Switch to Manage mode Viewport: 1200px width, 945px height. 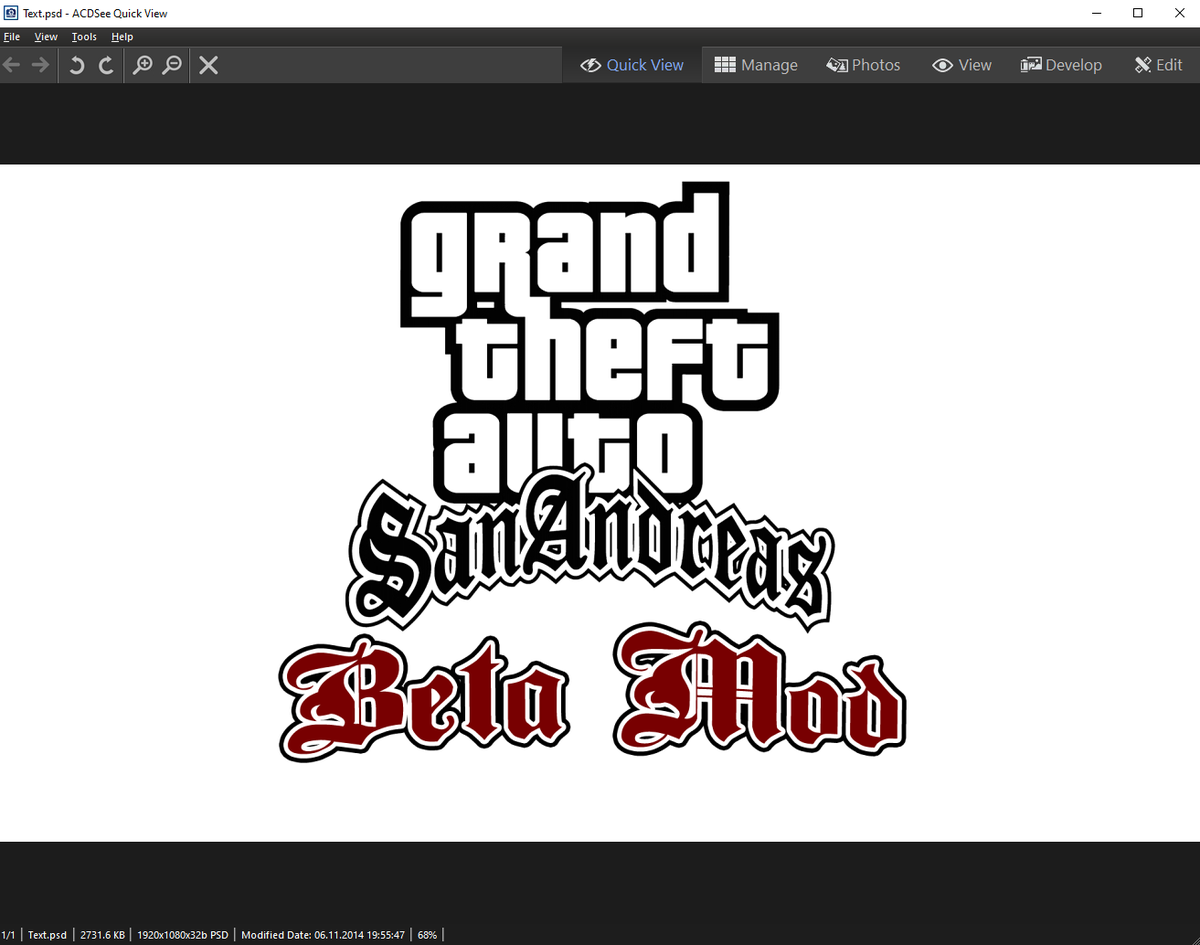pos(756,65)
